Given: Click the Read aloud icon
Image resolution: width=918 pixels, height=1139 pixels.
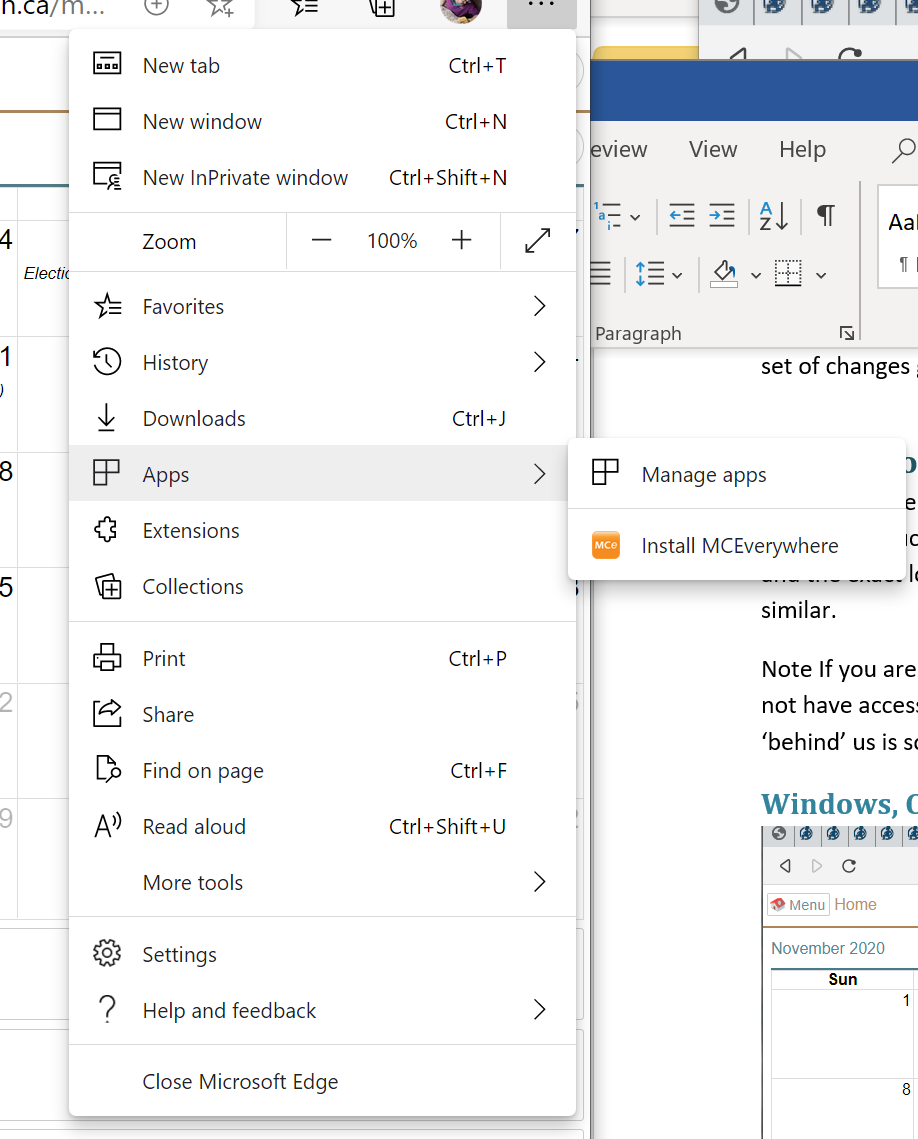Looking at the screenshot, I should [107, 825].
